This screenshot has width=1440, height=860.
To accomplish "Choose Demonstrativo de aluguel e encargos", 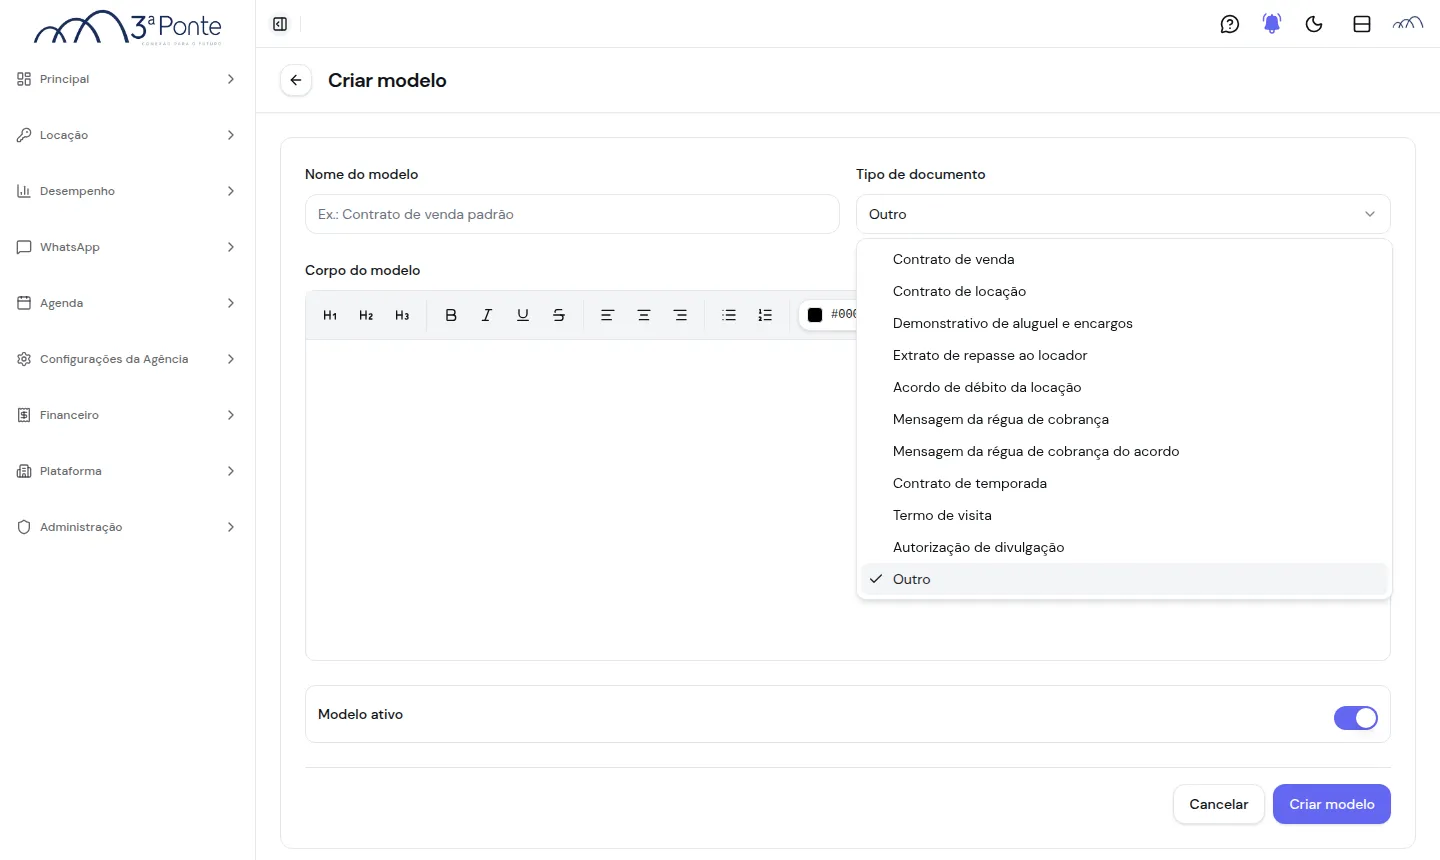I will click(1124, 323).
